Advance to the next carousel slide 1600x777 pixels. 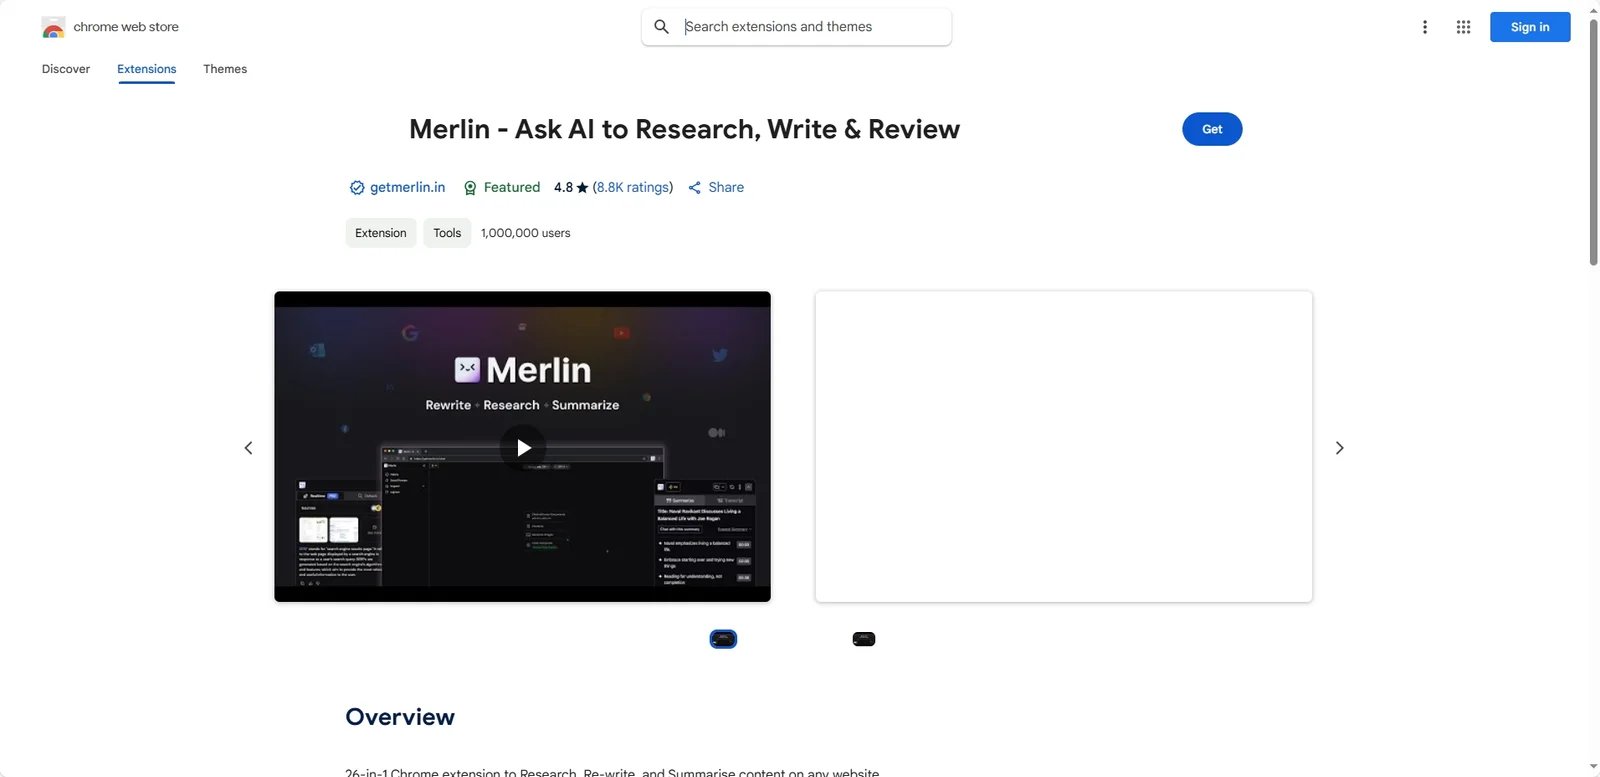pos(1339,448)
